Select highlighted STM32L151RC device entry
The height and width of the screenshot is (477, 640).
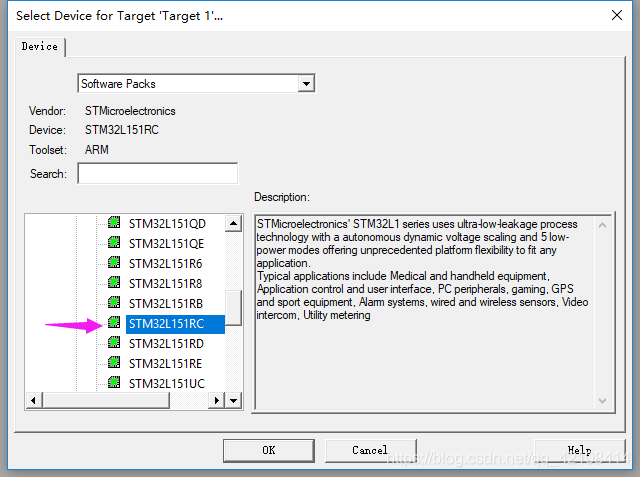pyautogui.click(x=175, y=324)
